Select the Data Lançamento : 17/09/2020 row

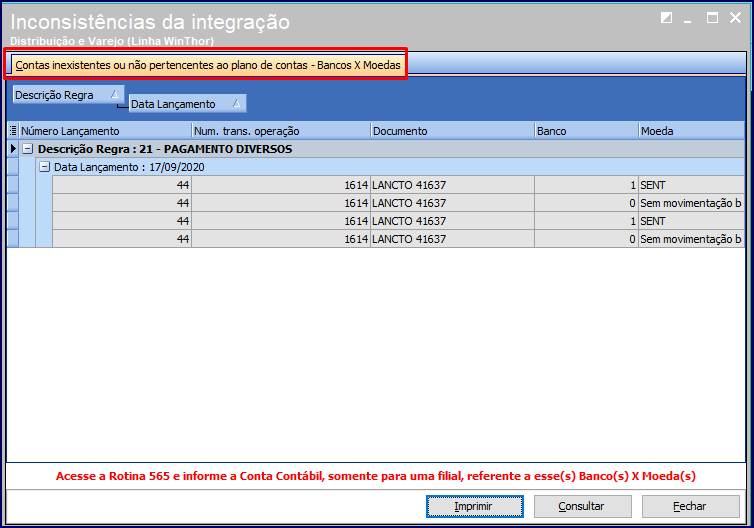(x=390, y=167)
